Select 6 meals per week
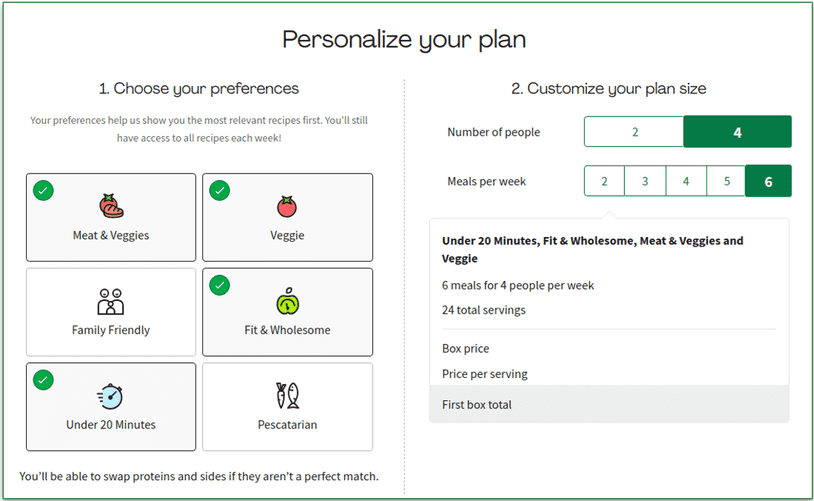814x501 pixels. click(768, 181)
